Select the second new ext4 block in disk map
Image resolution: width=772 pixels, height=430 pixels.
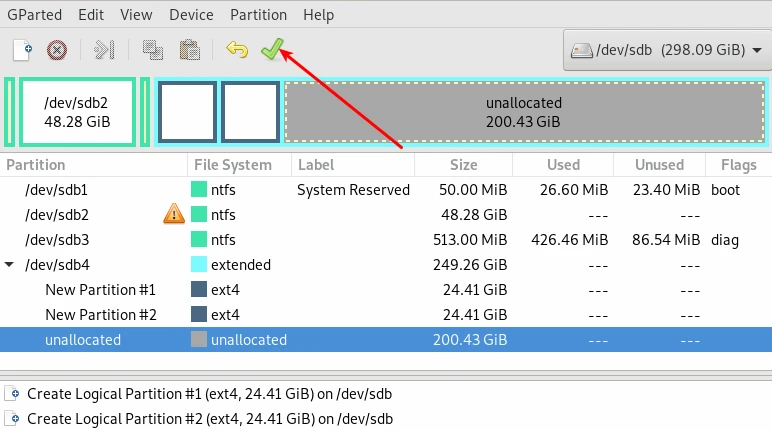point(250,112)
